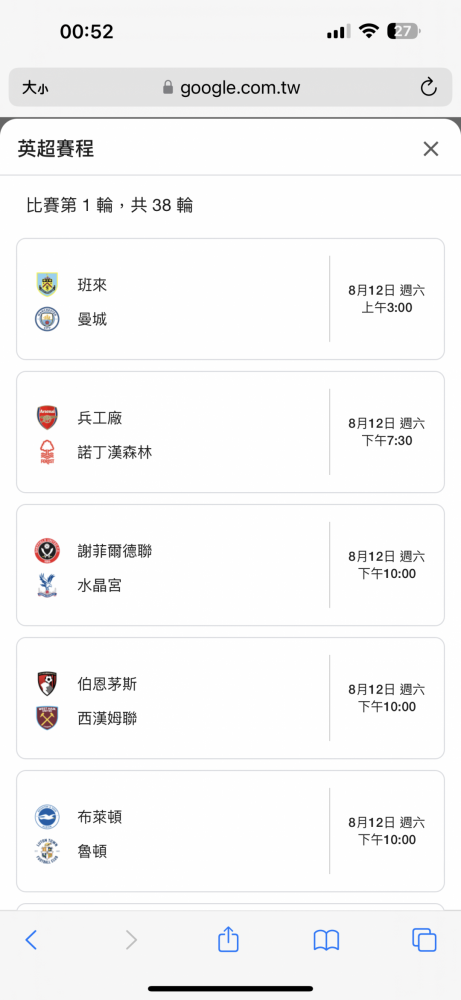Select the 諾丁漢森林 Nottingham Forest crest
Screen dimensions: 461x1000
tap(47, 452)
